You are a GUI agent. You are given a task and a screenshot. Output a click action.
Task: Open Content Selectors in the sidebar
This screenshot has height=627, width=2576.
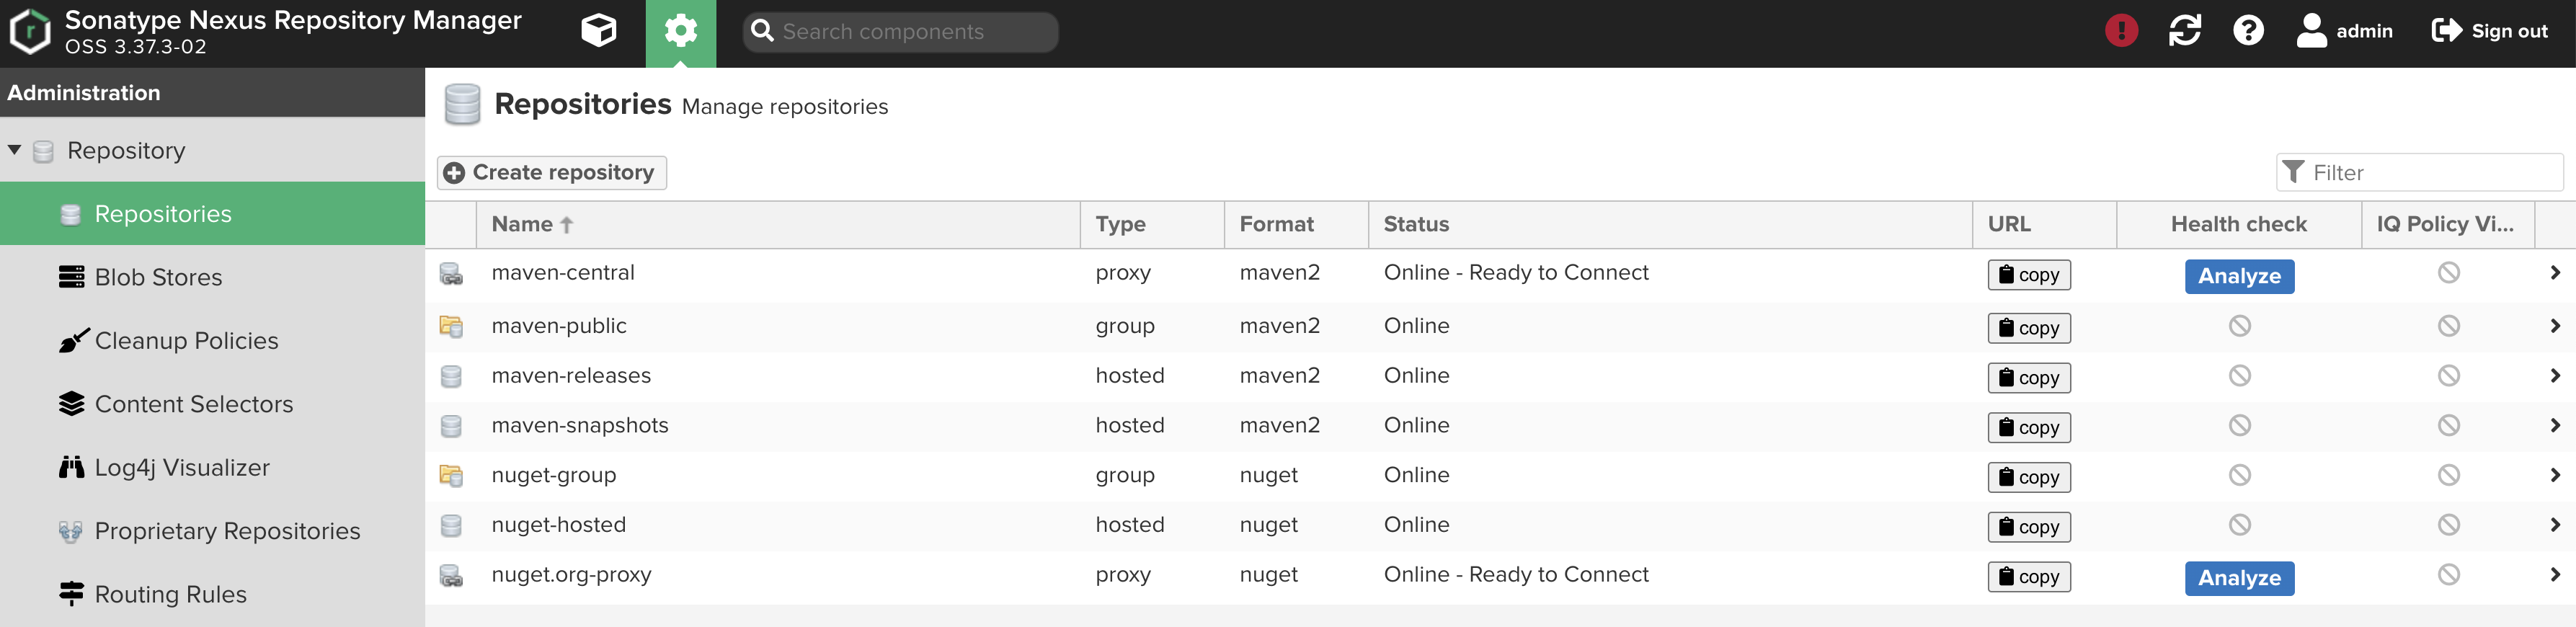coord(212,404)
